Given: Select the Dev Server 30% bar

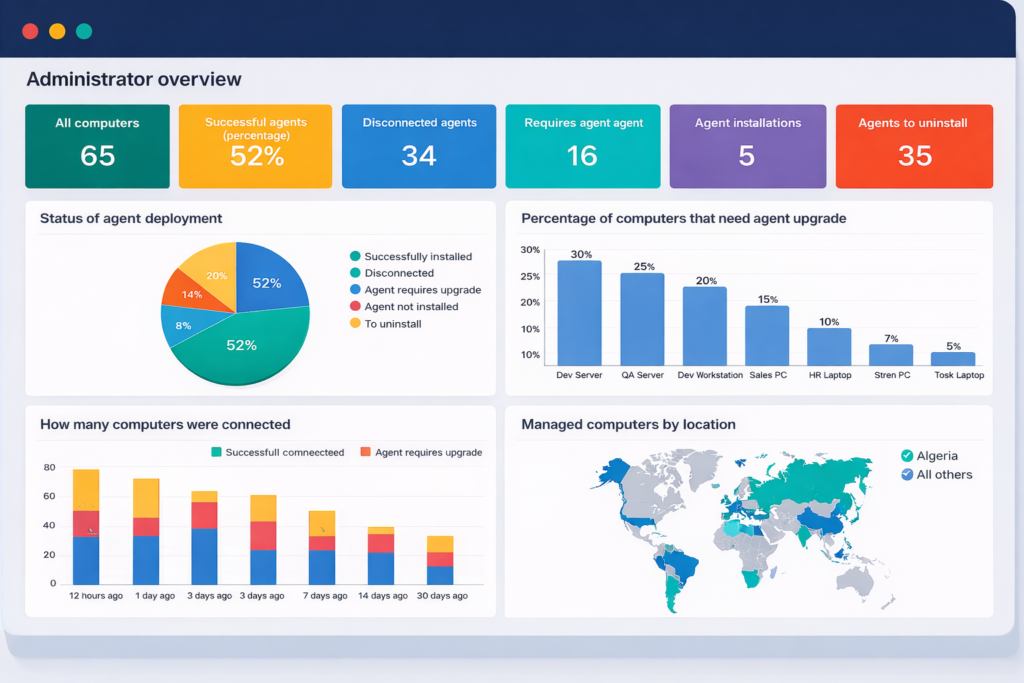Looking at the screenshot, I should pos(579,313).
